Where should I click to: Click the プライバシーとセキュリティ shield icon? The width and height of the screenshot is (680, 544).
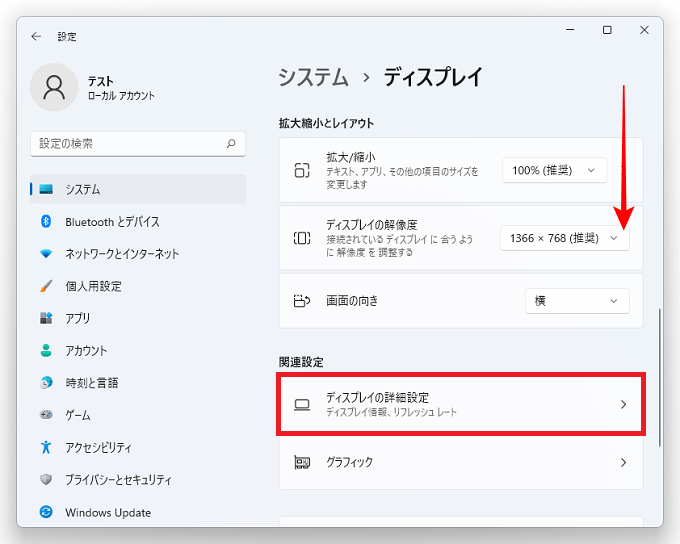click(x=46, y=479)
